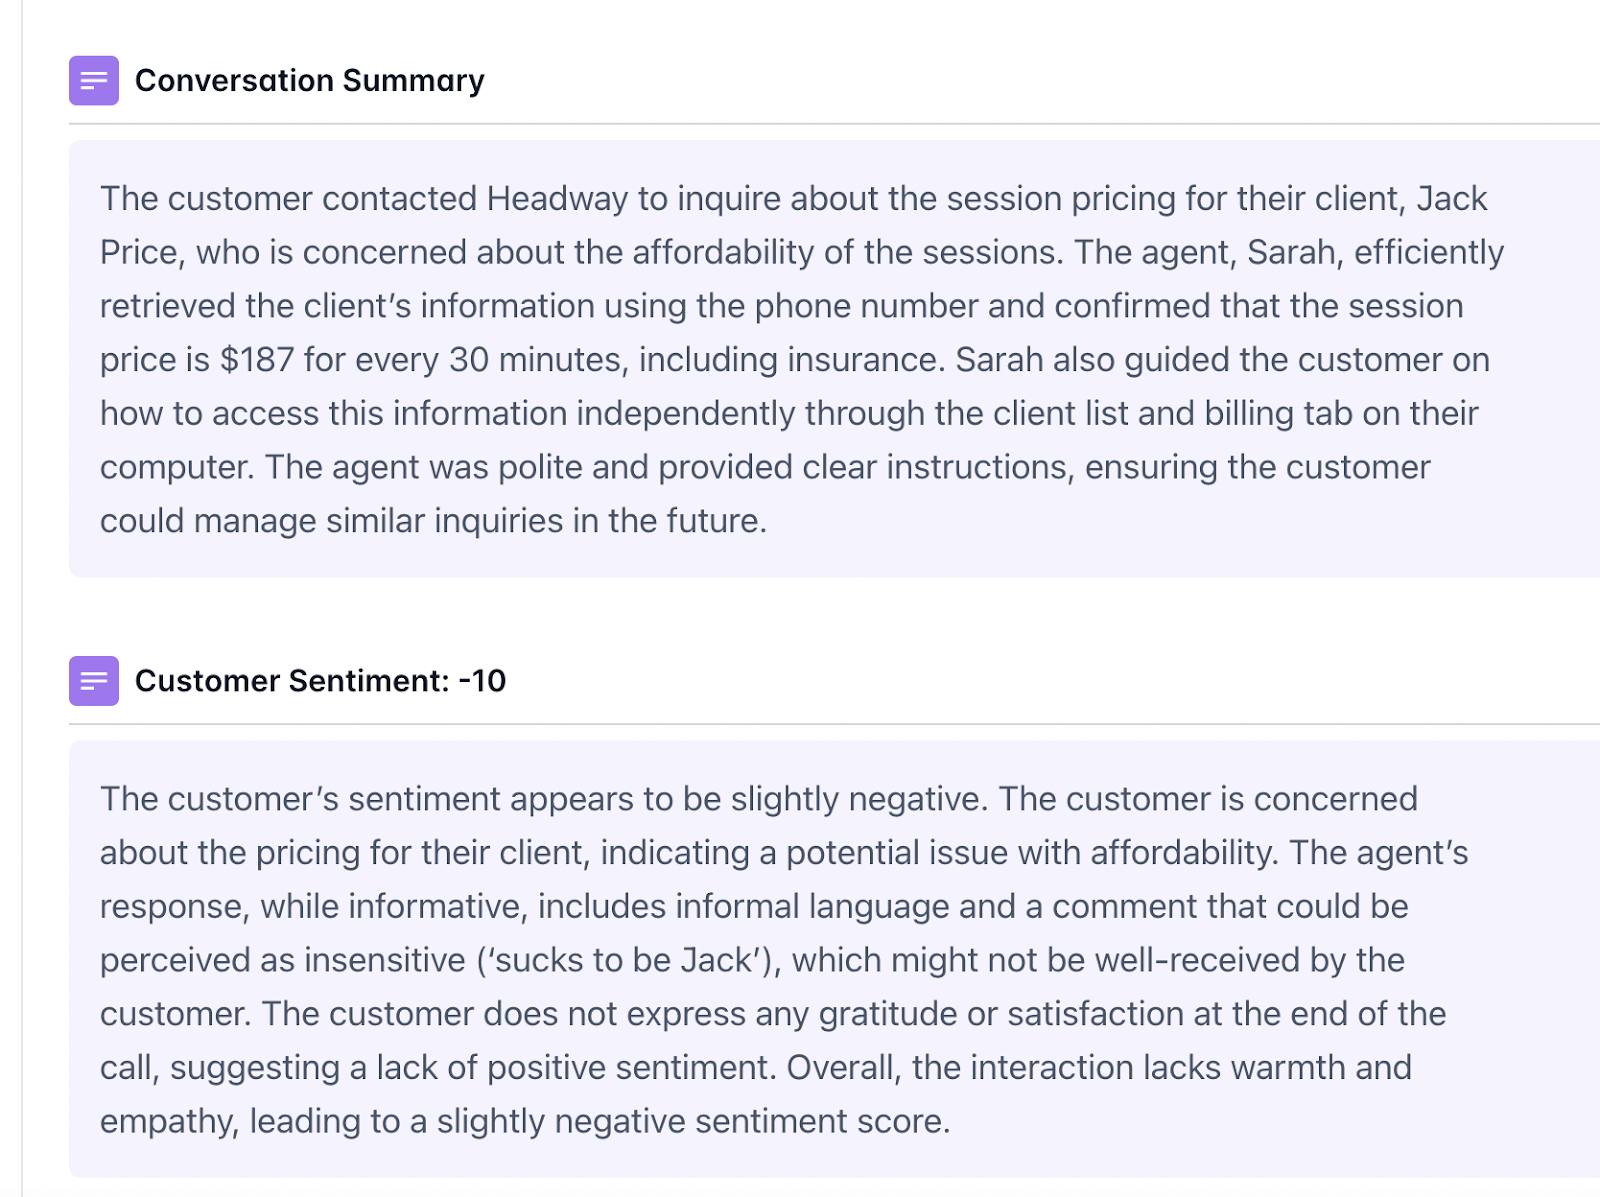The height and width of the screenshot is (1197, 1600).
Task: Select the Customer Sentiment: -10 heading
Action: tap(320, 681)
